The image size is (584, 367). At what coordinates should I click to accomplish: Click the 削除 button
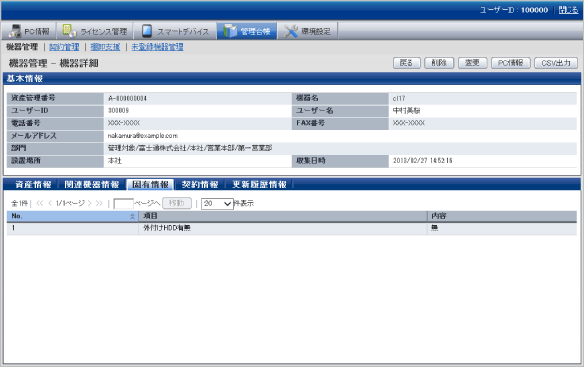pos(439,63)
